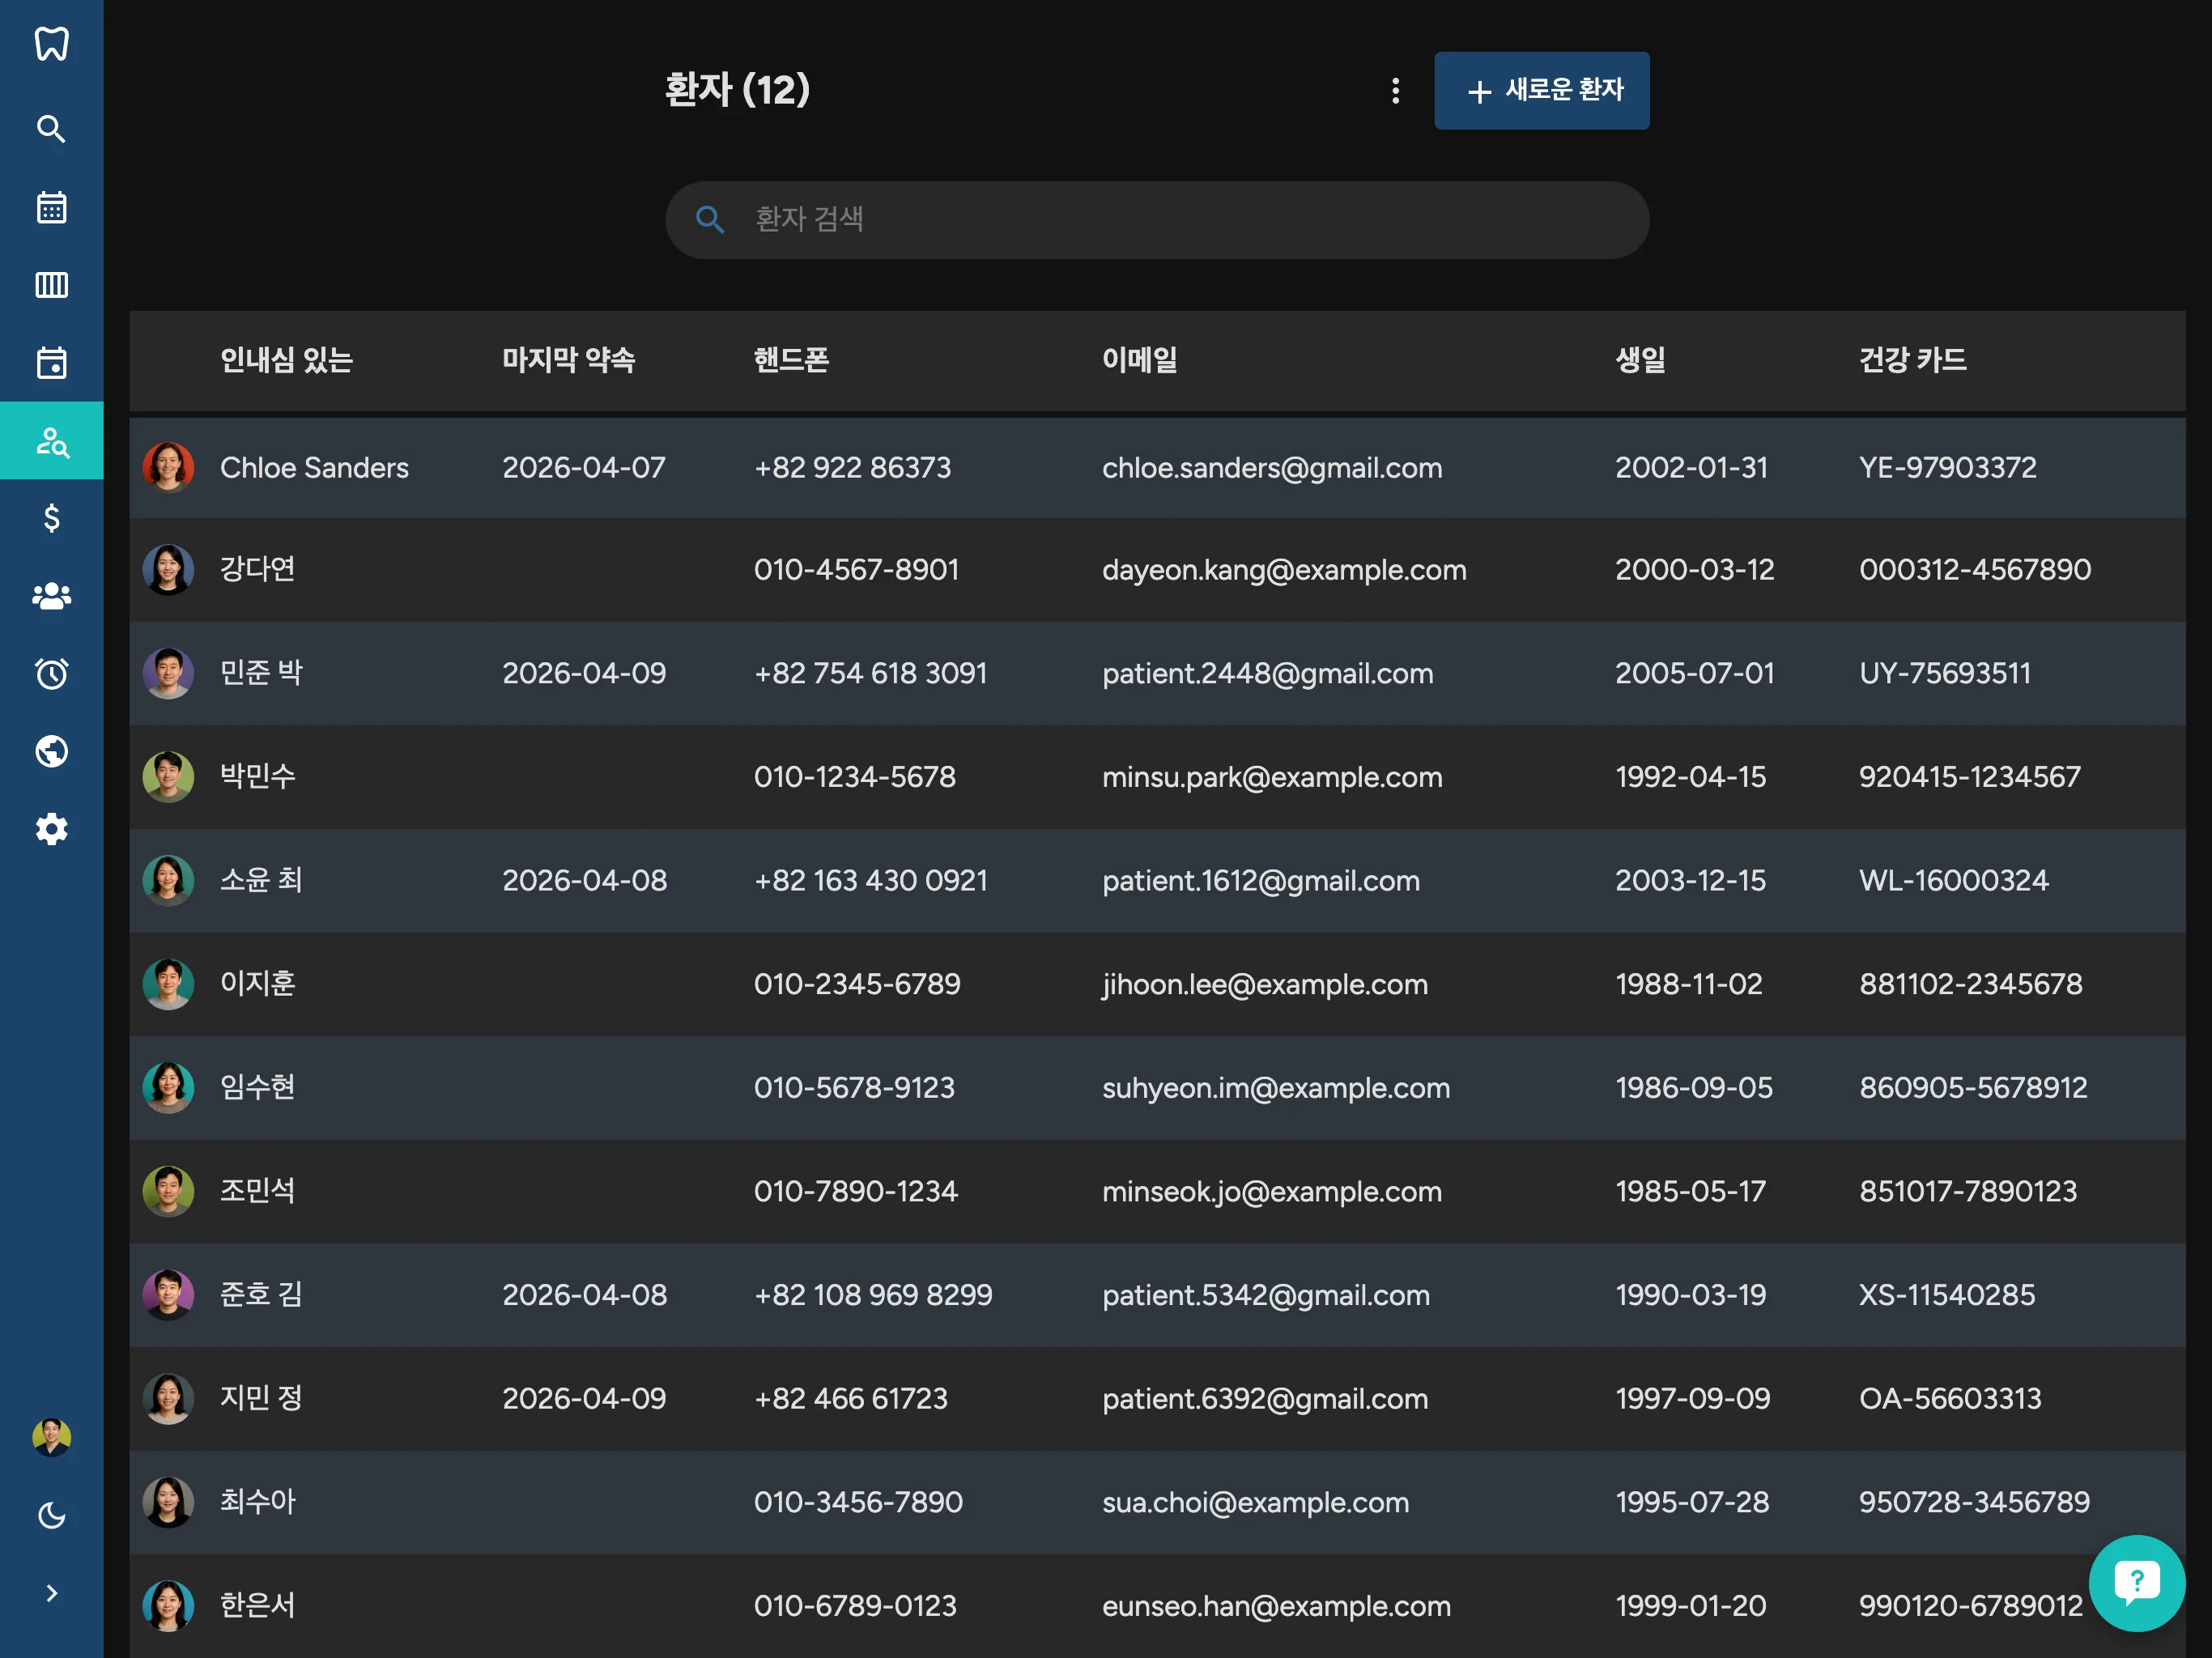Open the search icon in sidebar
Screen dimensions: 2212x1658
pos(51,129)
